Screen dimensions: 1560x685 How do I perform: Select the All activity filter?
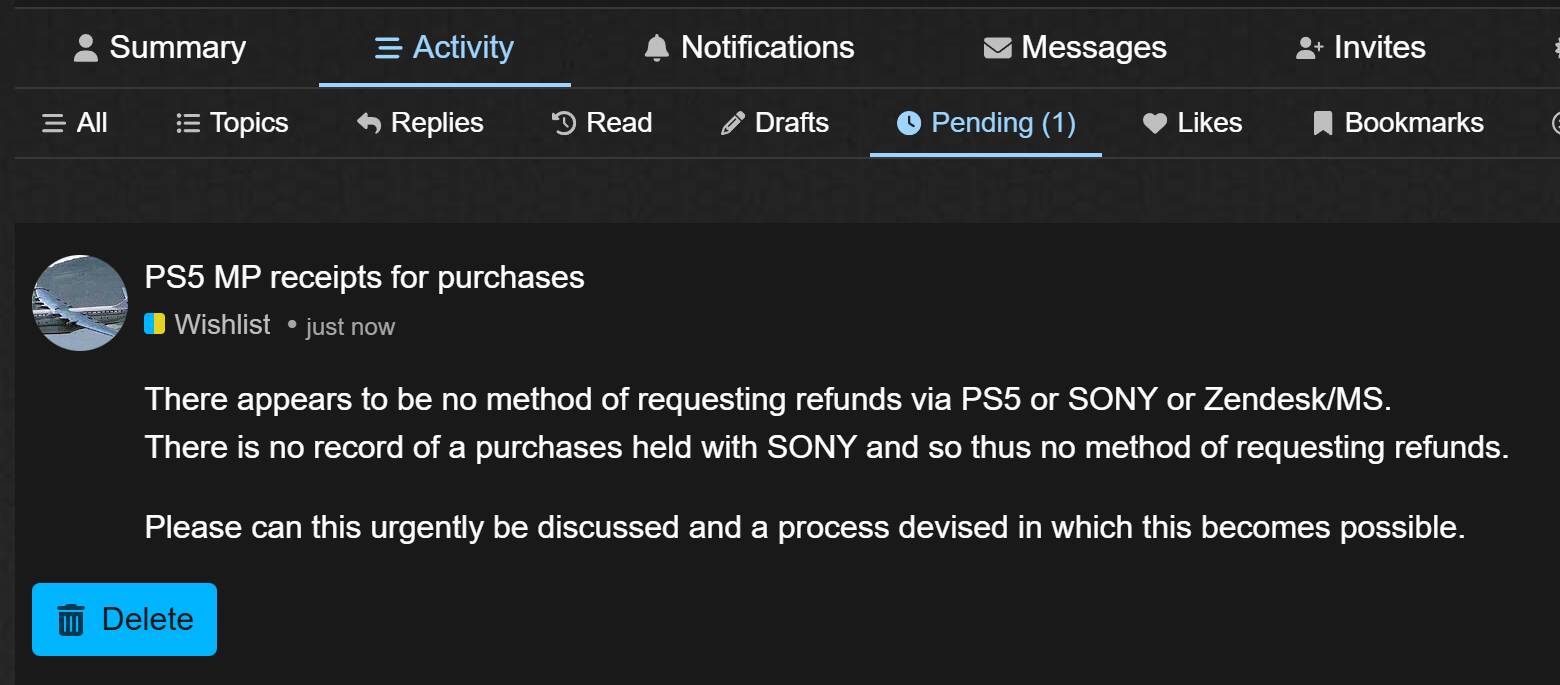pyautogui.click(x=74, y=123)
